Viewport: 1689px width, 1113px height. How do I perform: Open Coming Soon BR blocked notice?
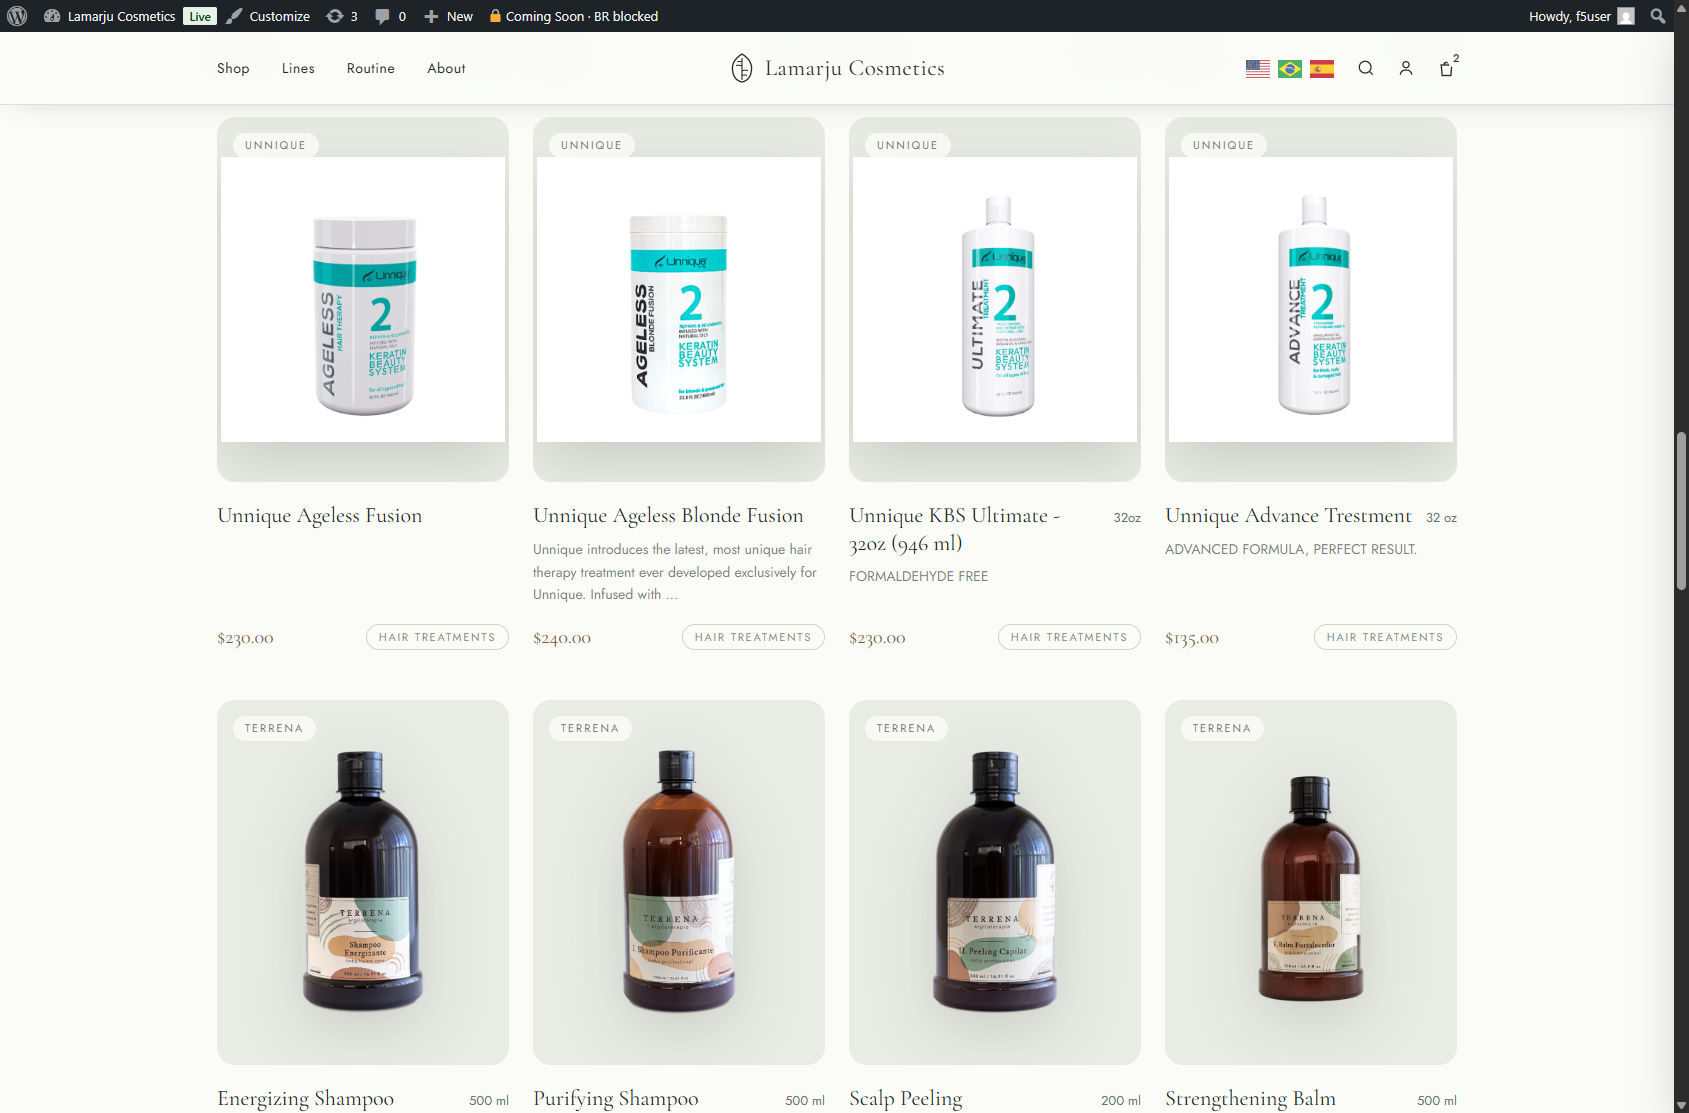(x=573, y=16)
